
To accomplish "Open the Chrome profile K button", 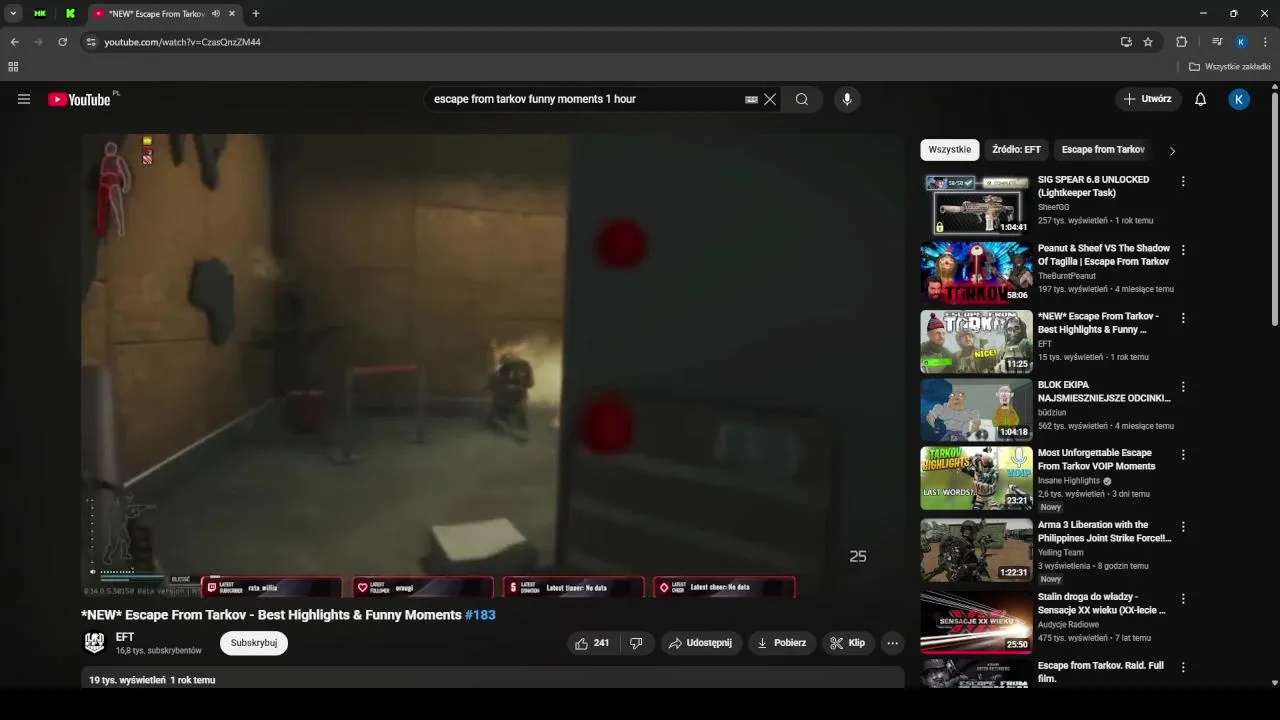I will pos(1241,42).
